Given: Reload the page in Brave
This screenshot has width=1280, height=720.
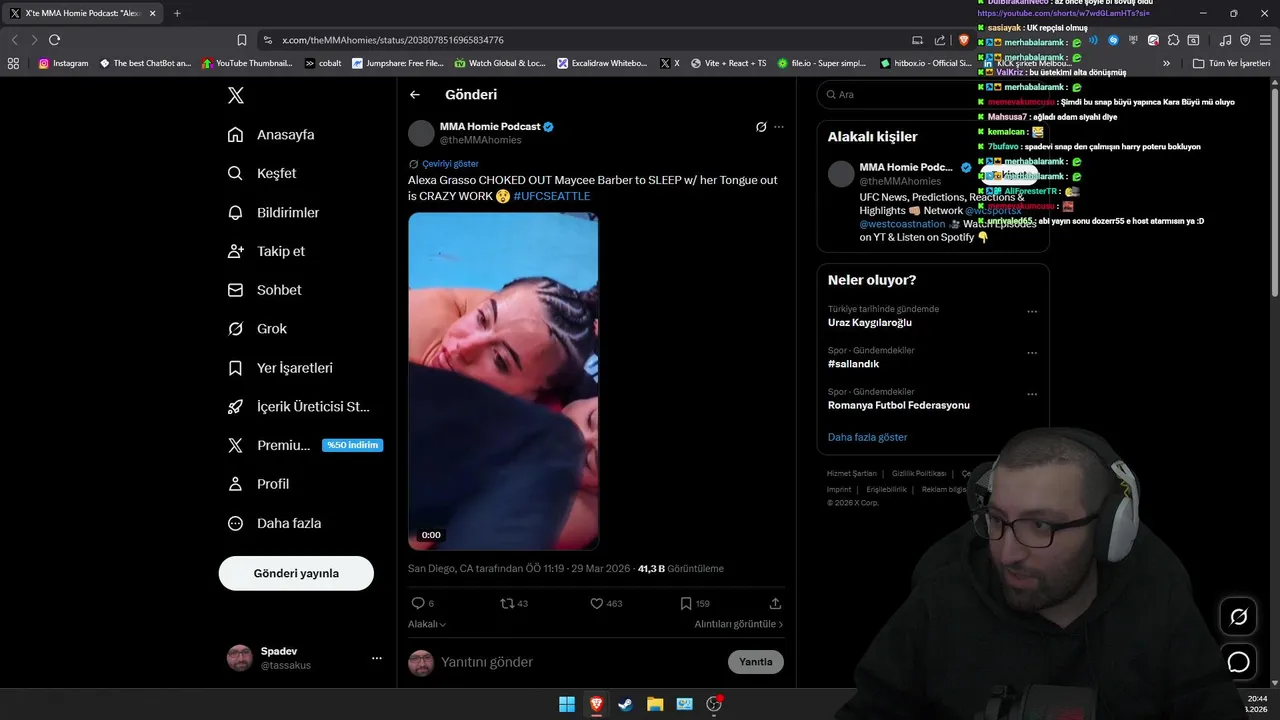Looking at the screenshot, I should coord(54,40).
